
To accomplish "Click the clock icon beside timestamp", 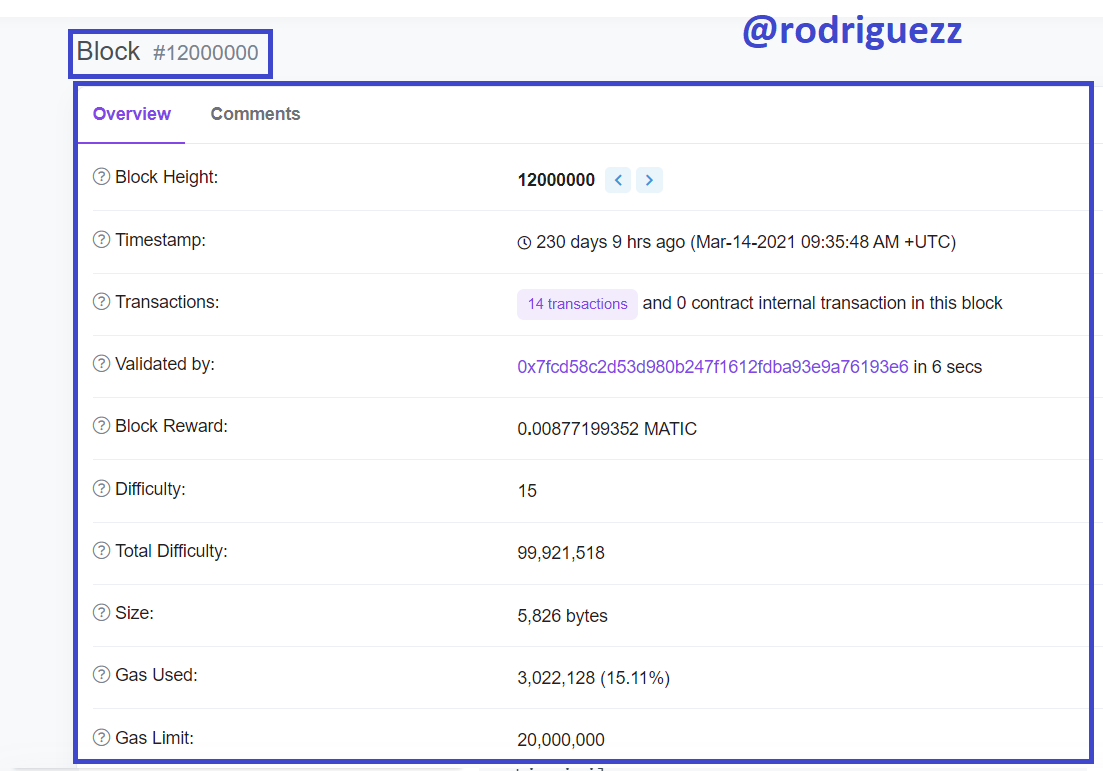I will (x=524, y=243).
